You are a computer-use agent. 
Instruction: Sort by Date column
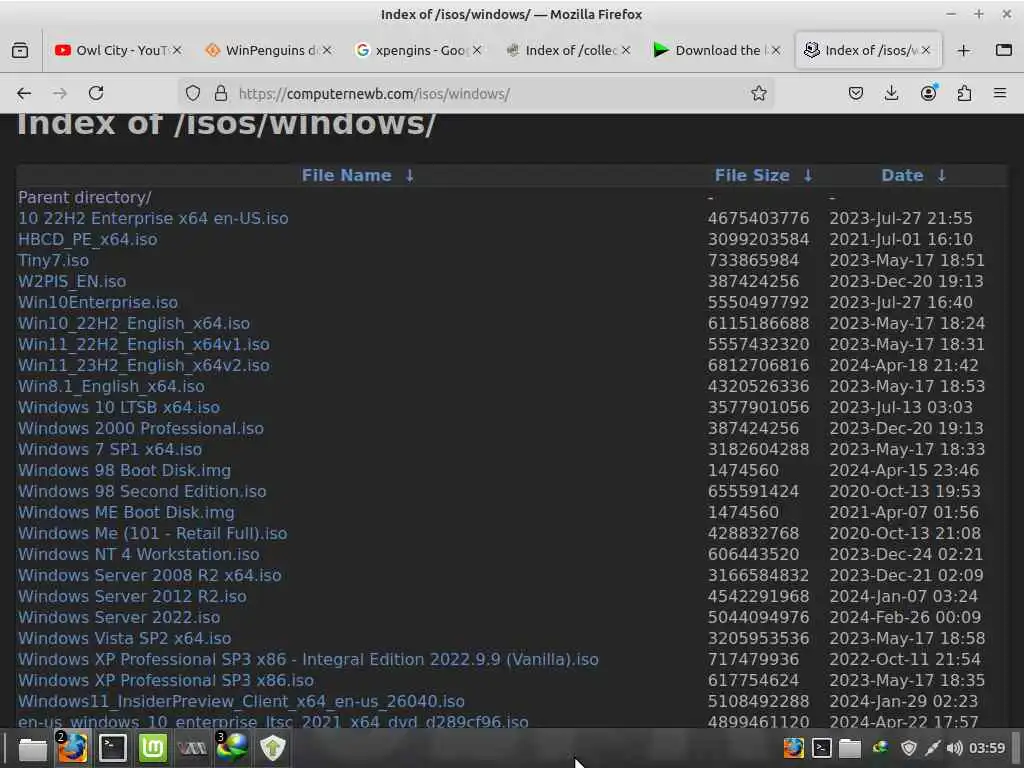tap(902, 175)
